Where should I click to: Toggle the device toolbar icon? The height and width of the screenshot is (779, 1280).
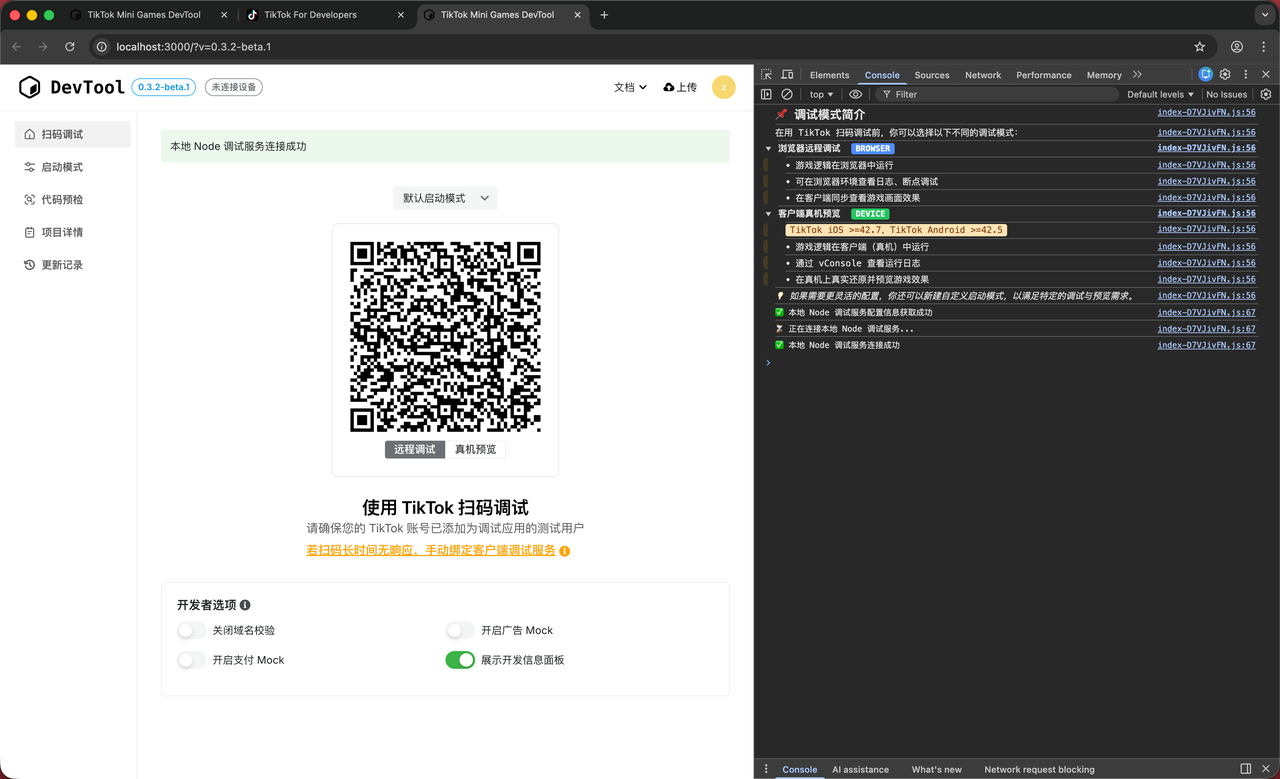point(787,75)
